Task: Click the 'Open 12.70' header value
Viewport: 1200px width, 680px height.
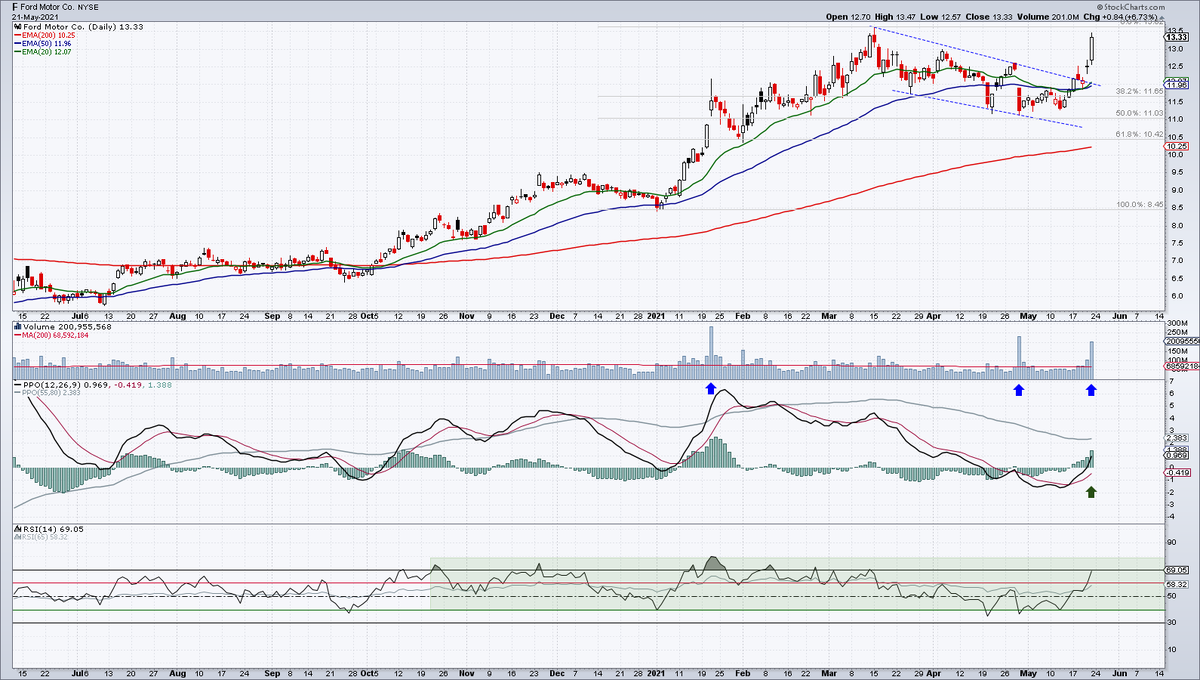Action: pos(849,17)
